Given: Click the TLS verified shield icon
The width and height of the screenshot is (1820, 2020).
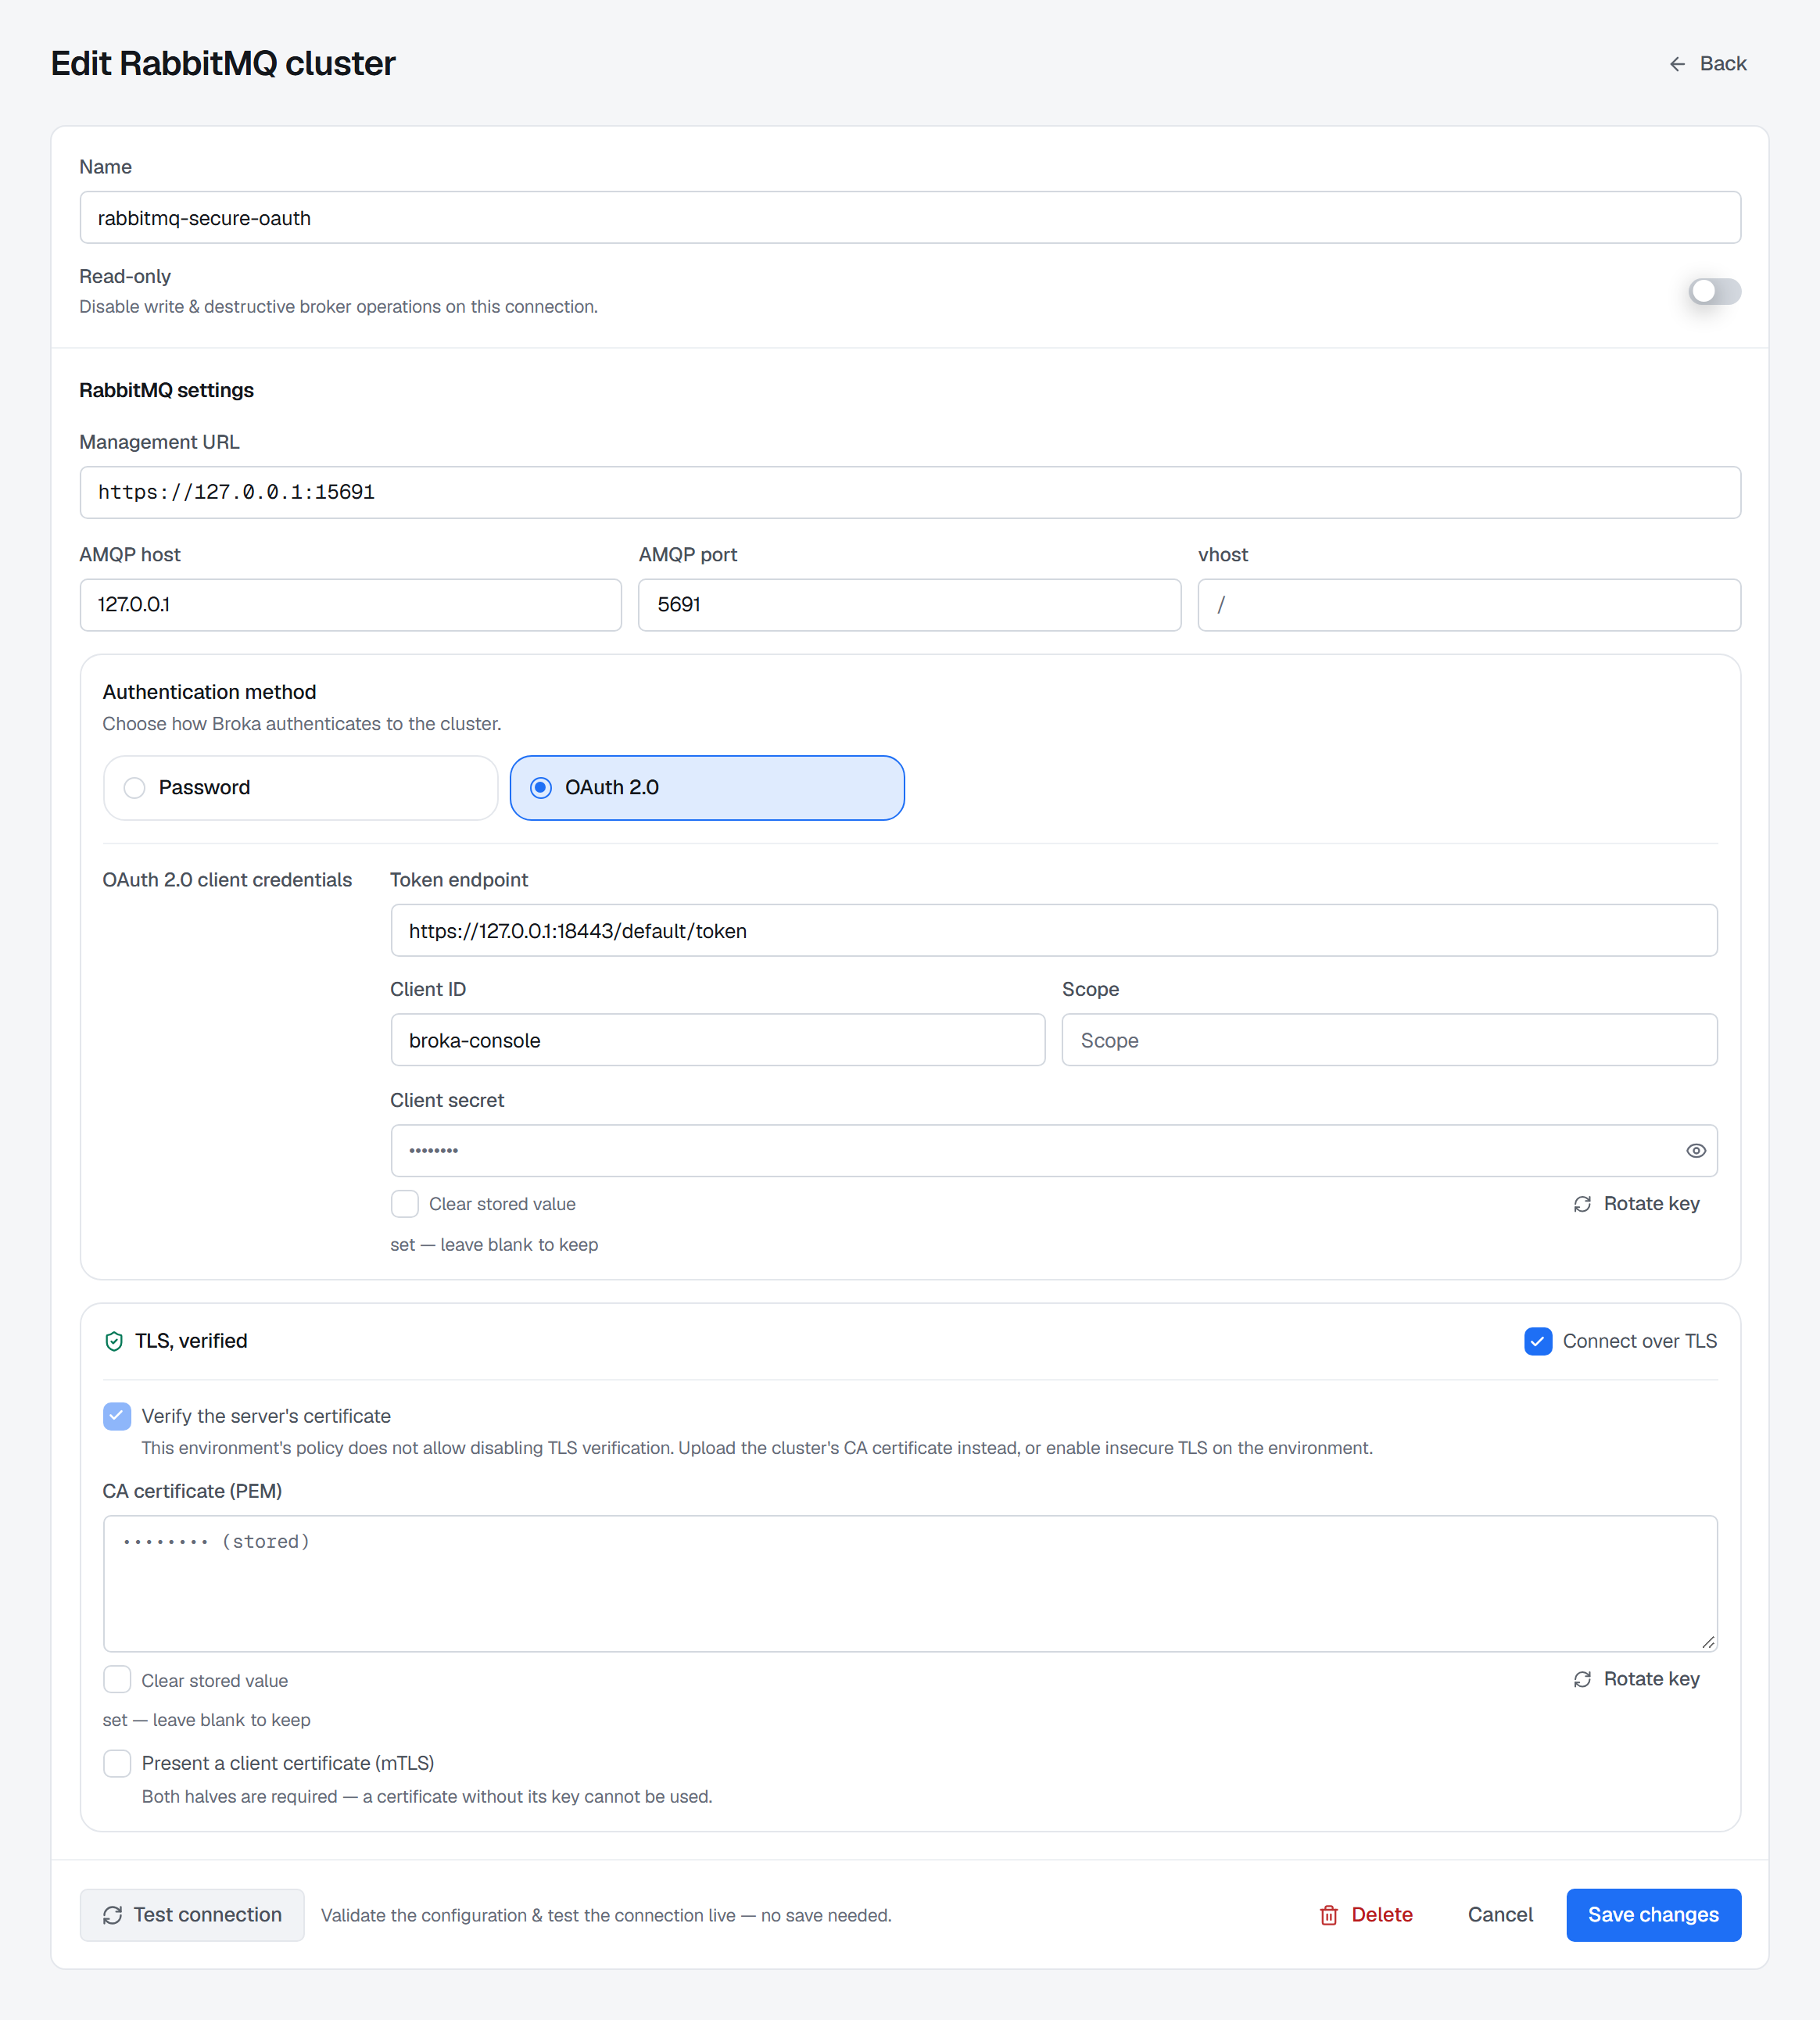Looking at the screenshot, I should pyautogui.click(x=114, y=1341).
